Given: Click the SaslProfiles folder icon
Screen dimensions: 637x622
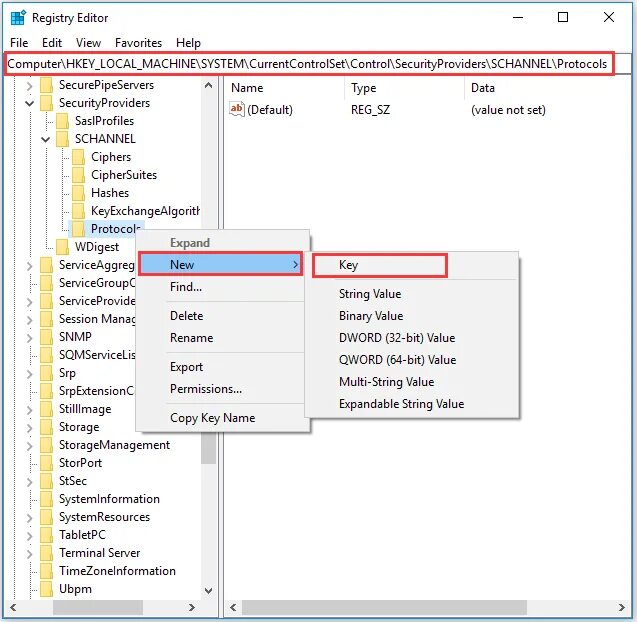Looking at the screenshot, I should [x=62, y=121].
